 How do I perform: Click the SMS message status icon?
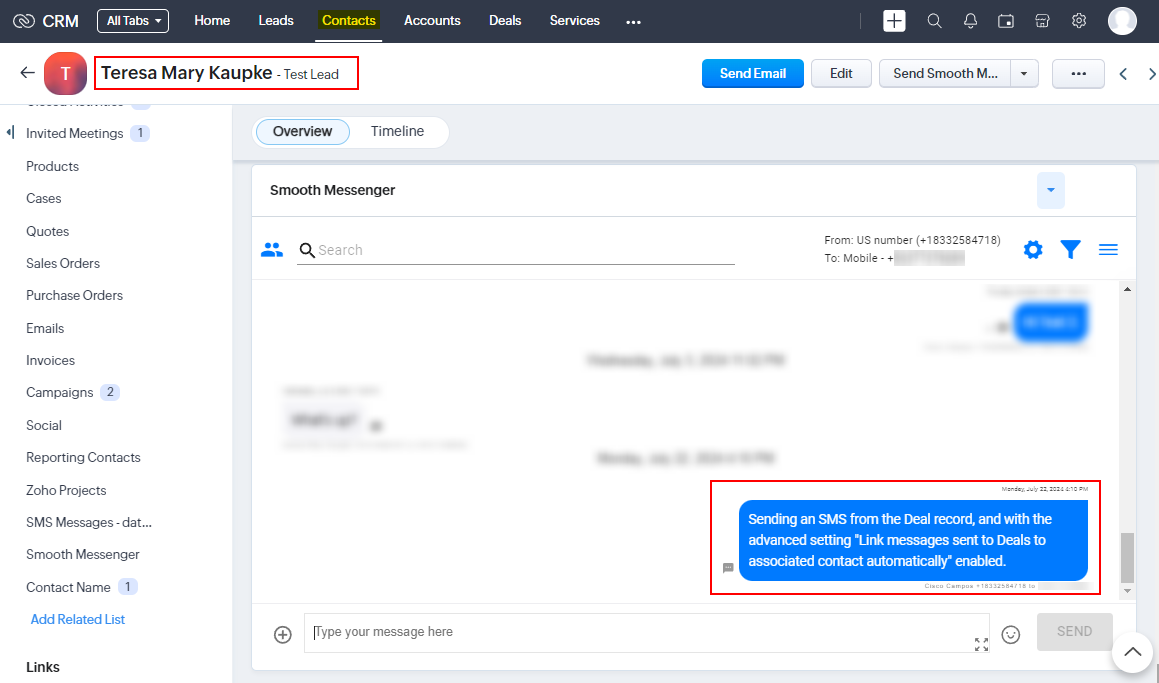tap(728, 568)
